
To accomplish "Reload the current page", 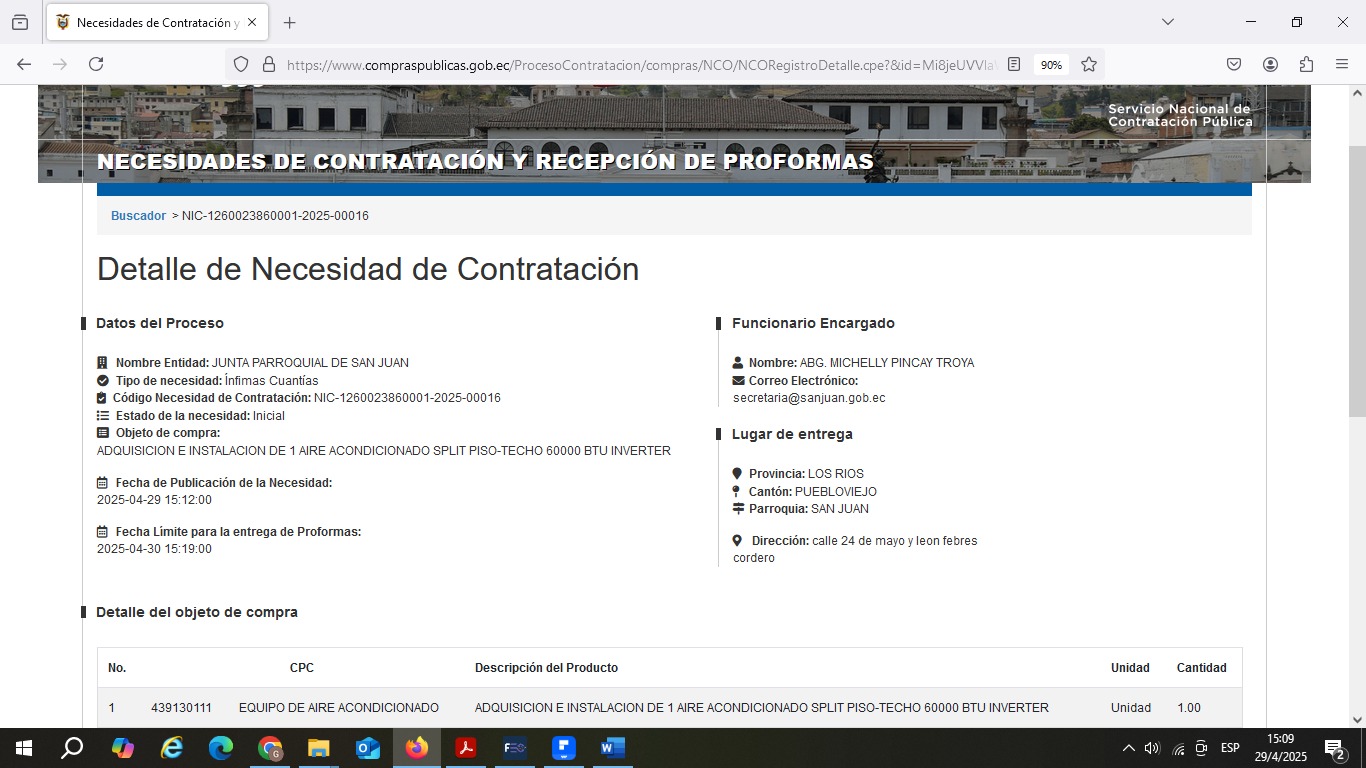I will [x=96, y=64].
